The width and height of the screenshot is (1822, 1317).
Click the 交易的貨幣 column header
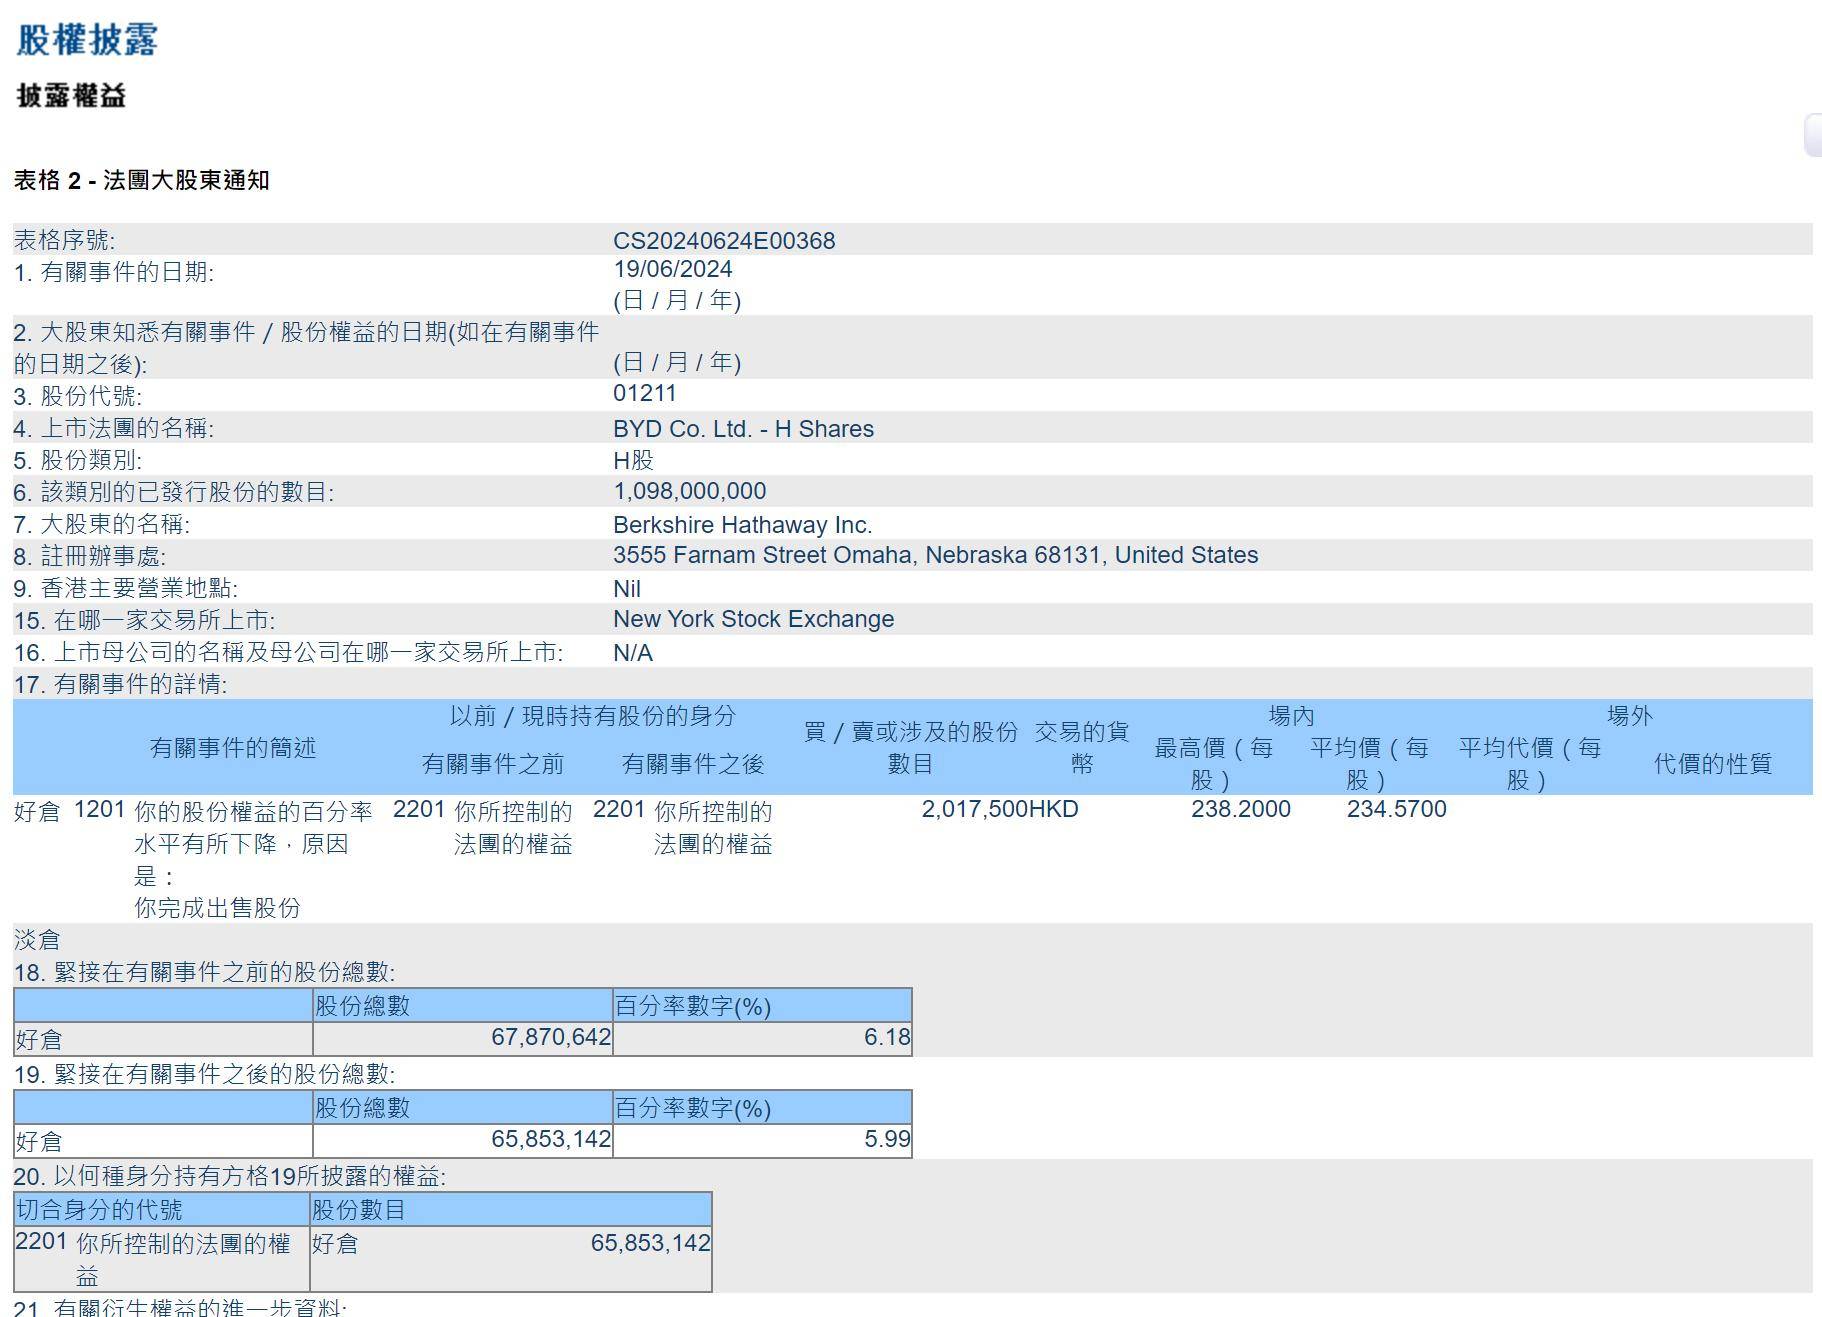1081,748
